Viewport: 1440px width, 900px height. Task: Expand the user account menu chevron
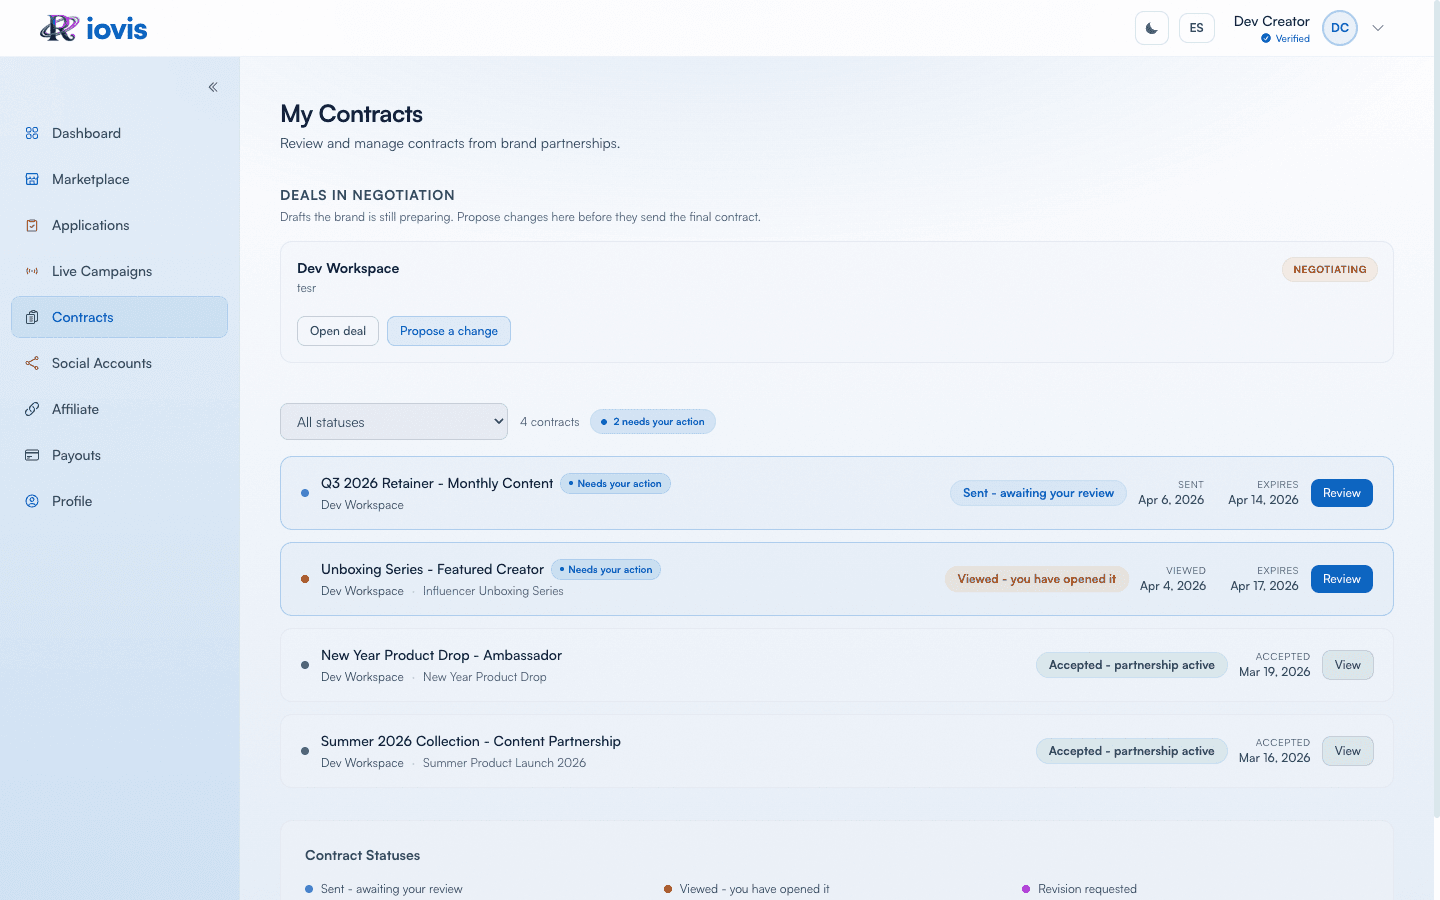click(1378, 28)
